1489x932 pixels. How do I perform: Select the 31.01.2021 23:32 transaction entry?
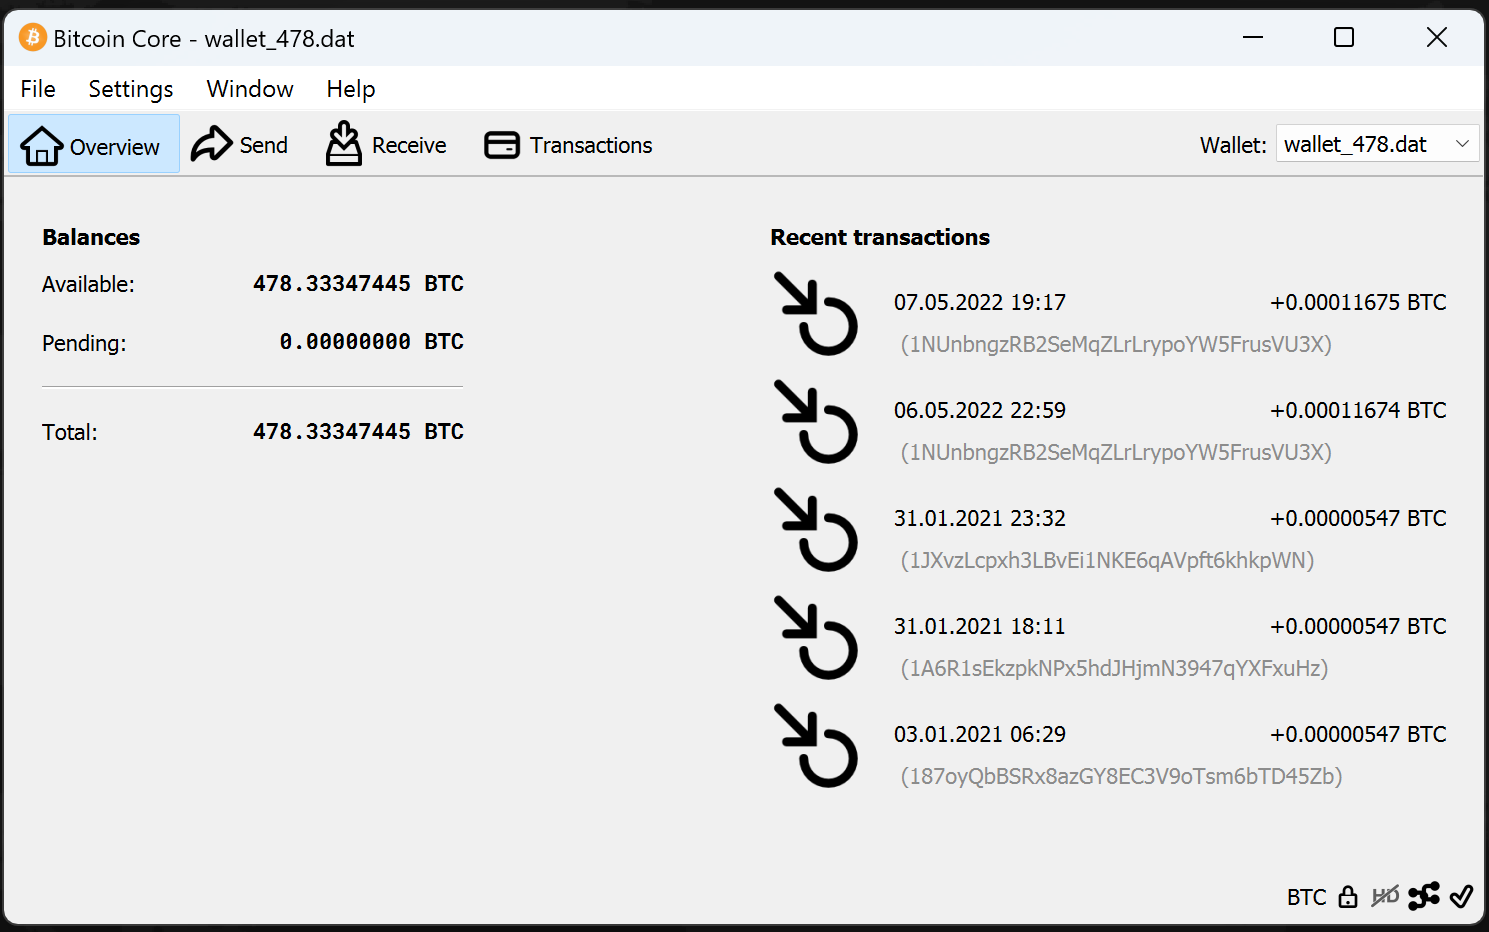(x=980, y=518)
